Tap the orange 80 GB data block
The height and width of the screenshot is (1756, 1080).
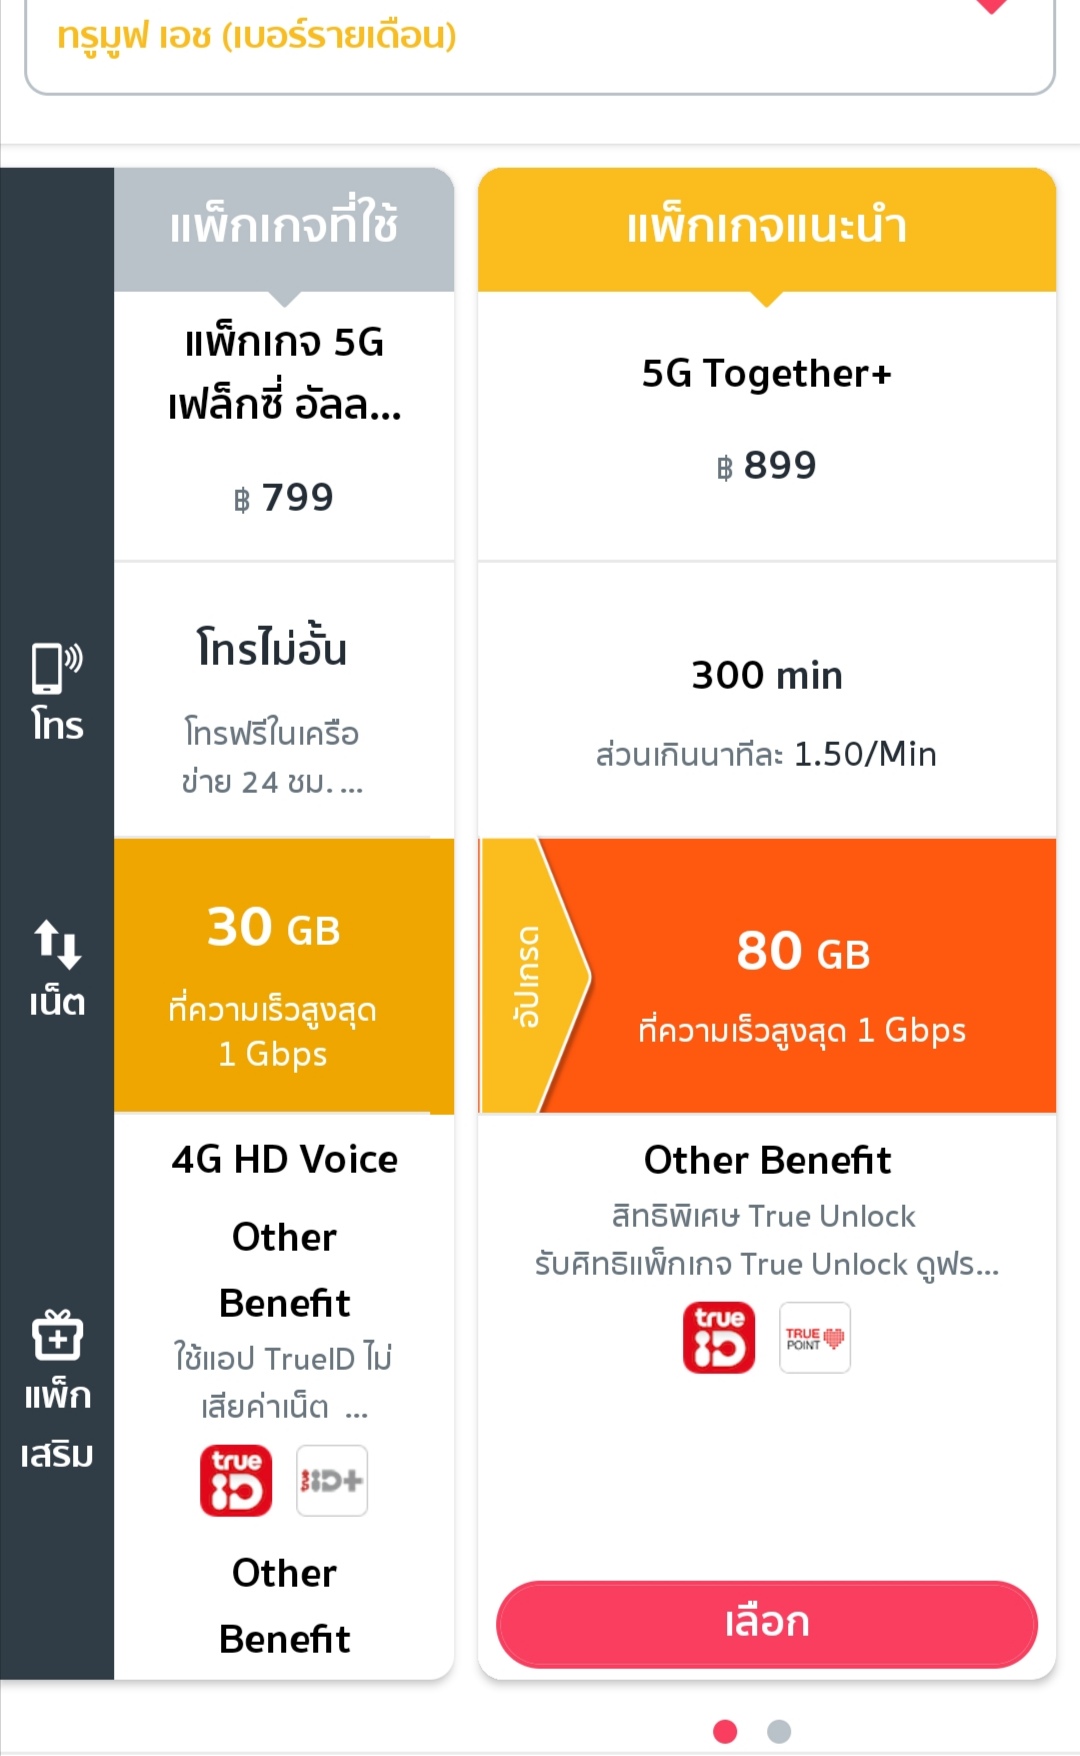pyautogui.click(x=803, y=975)
